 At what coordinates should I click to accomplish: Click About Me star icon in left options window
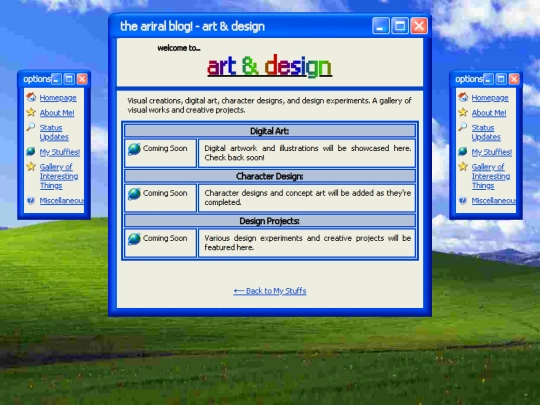pyautogui.click(x=31, y=112)
